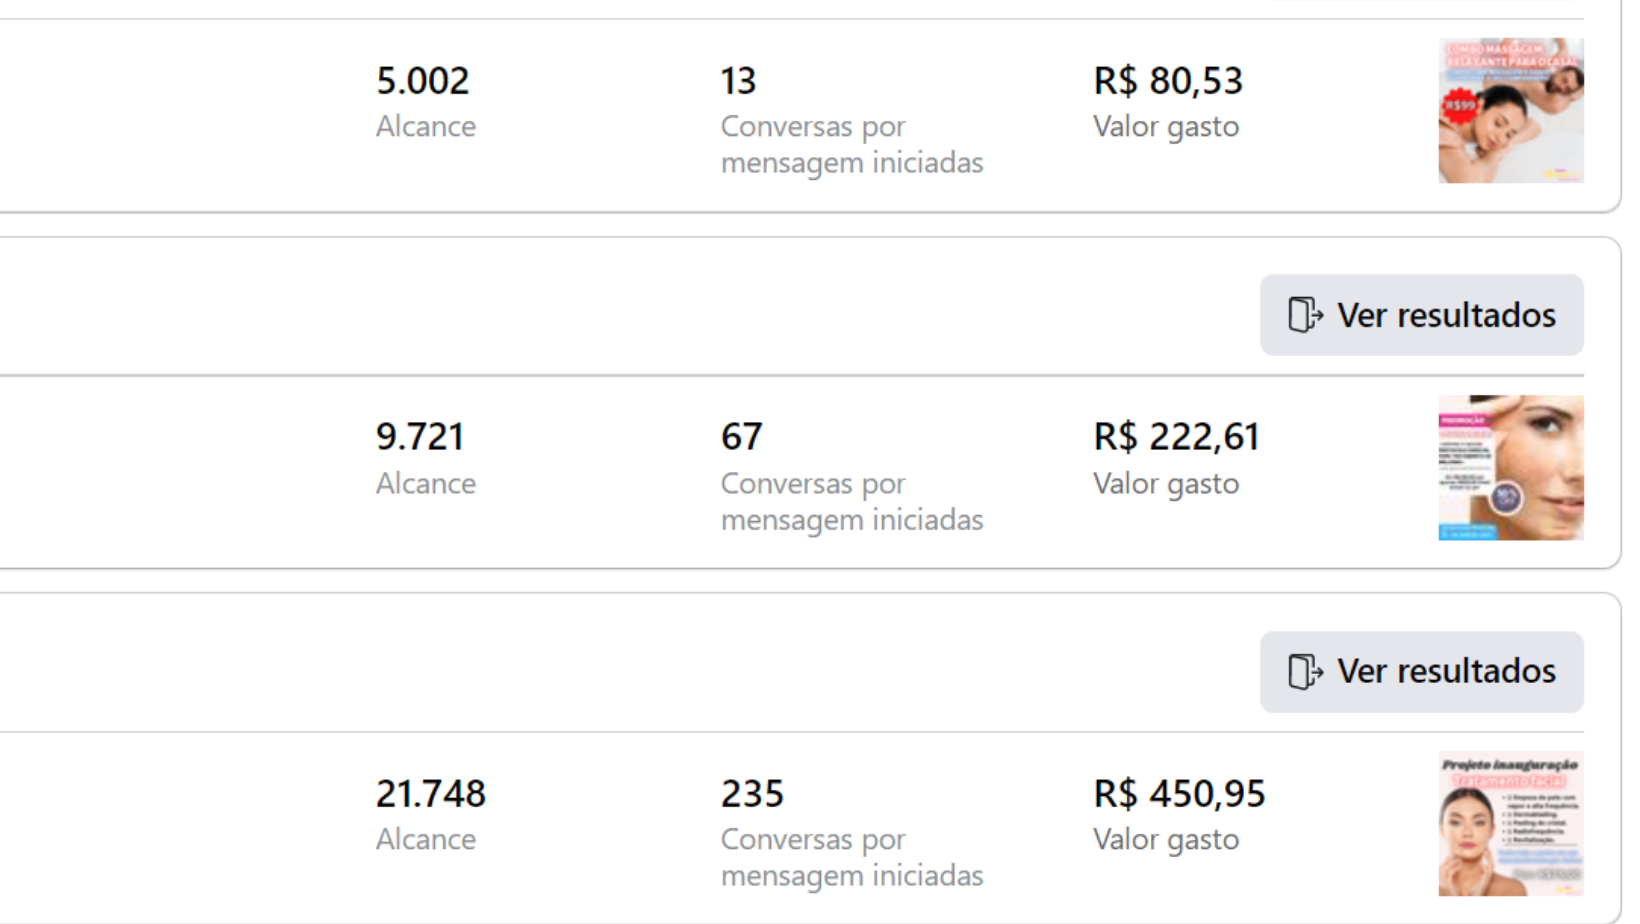Click the Valor gasto label under R$ 80,53
The image size is (1640, 924).
(x=1165, y=127)
